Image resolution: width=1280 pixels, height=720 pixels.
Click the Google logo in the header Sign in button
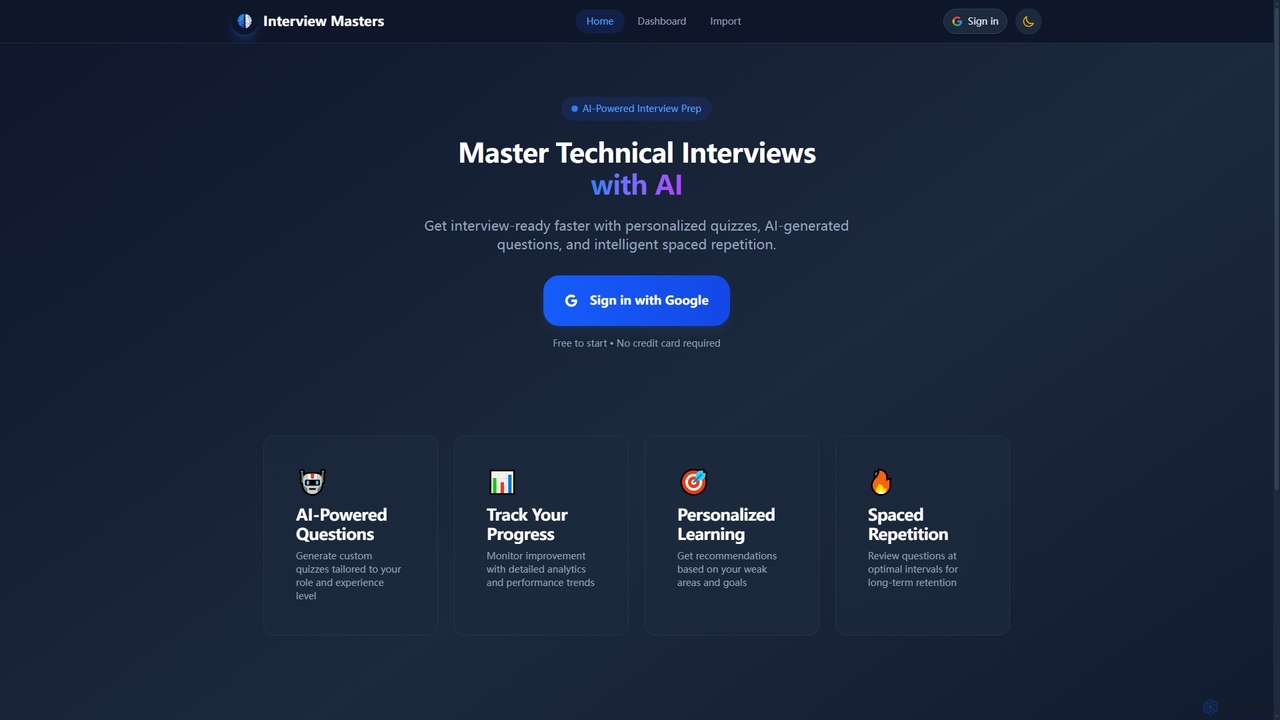pos(957,21)
